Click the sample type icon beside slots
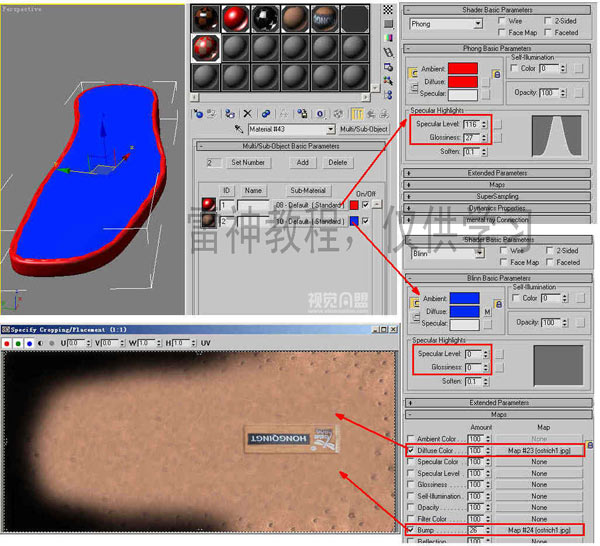 pos(389,8)
